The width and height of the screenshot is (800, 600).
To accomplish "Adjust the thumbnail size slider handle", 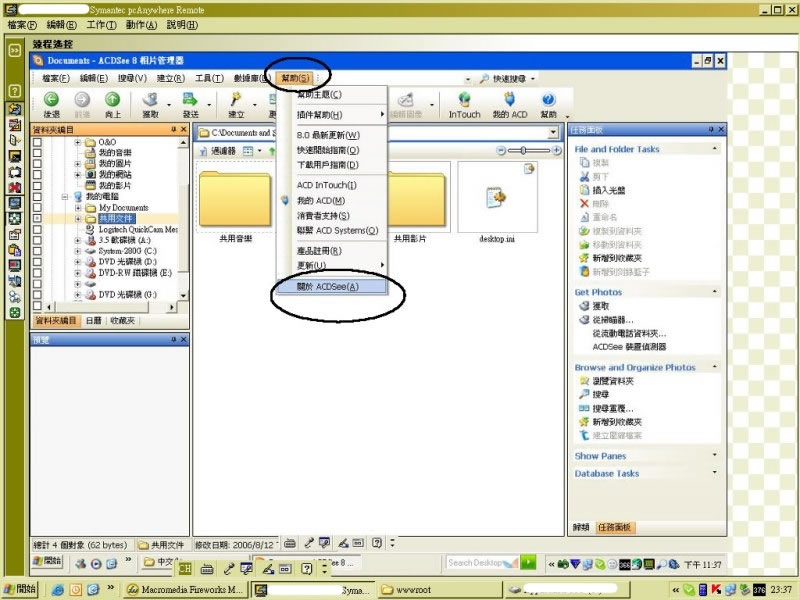I will tap(524, 150).
